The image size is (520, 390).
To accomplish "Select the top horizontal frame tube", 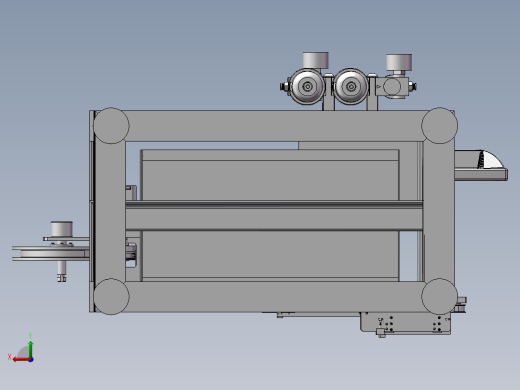I will tap(275, 126).
